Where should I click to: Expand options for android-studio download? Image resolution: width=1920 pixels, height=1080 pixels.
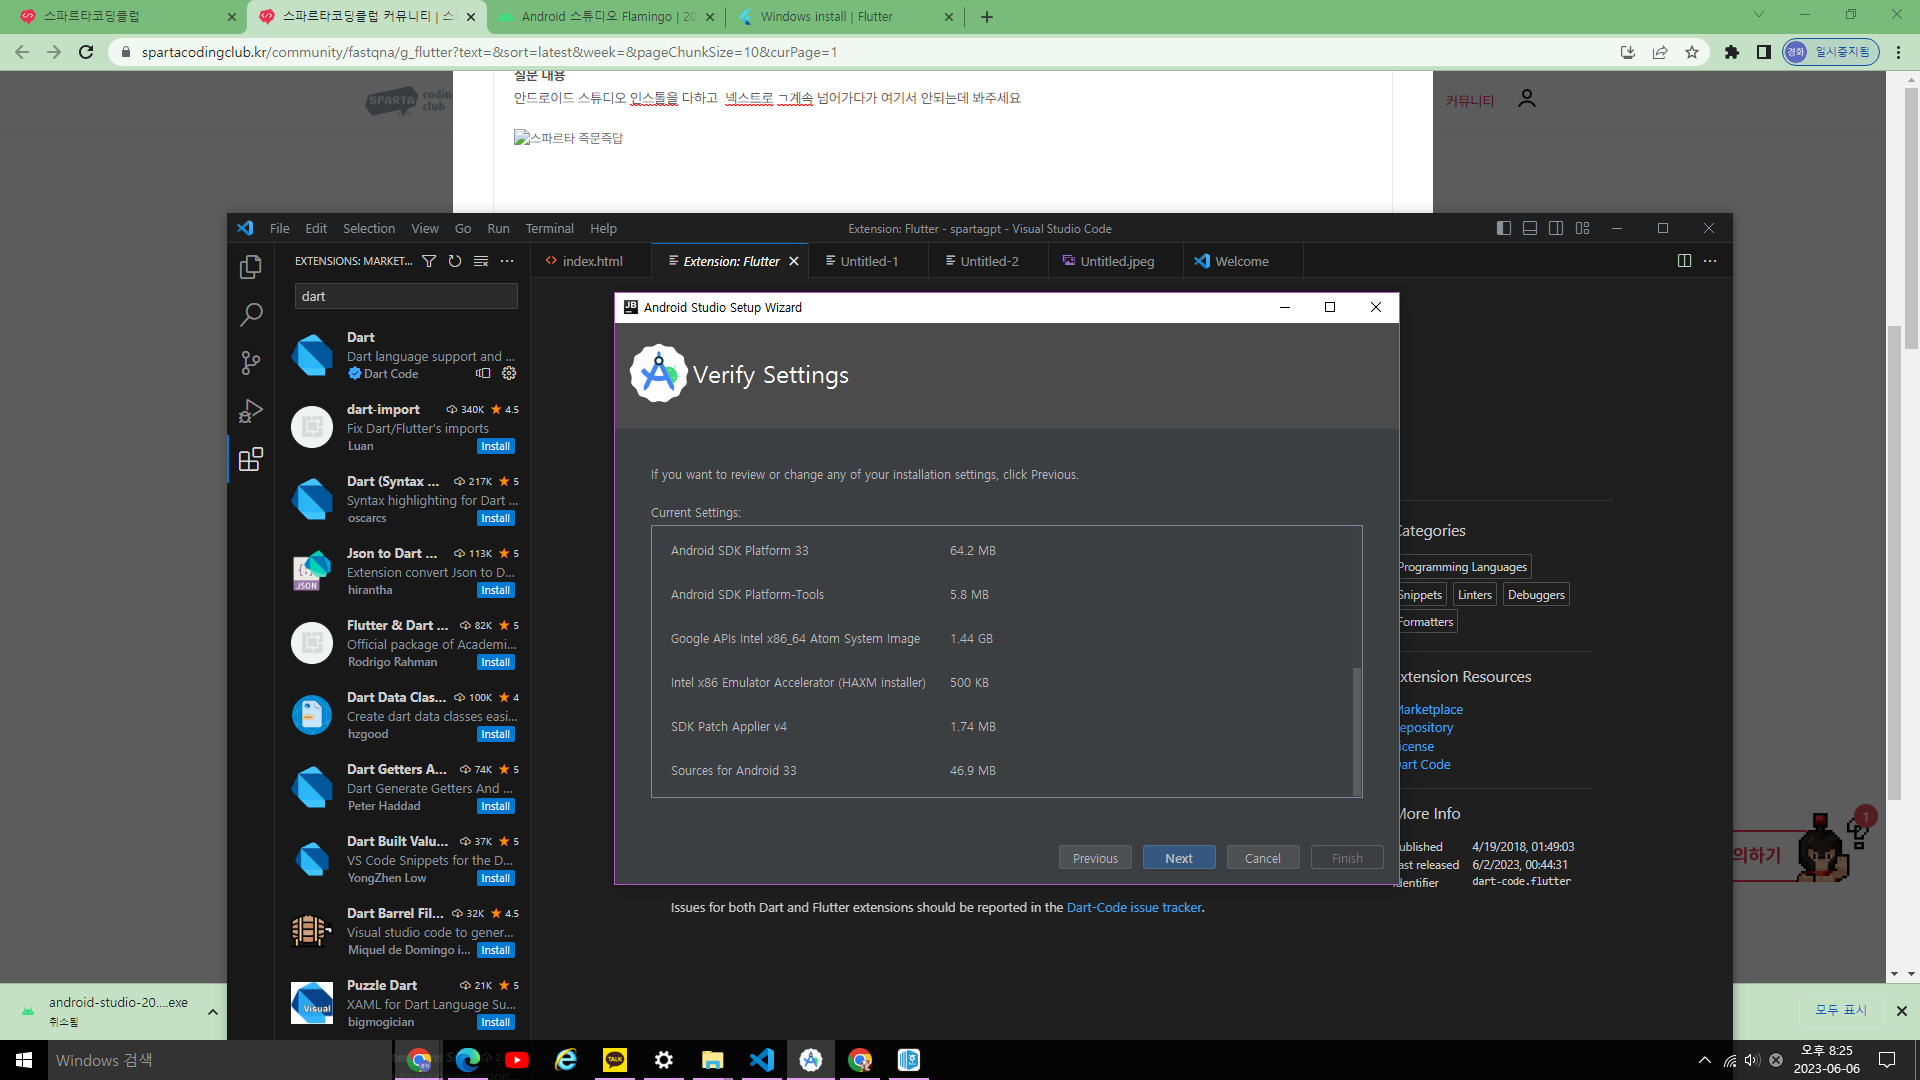pyautogui.click(x=213, y=1012)
